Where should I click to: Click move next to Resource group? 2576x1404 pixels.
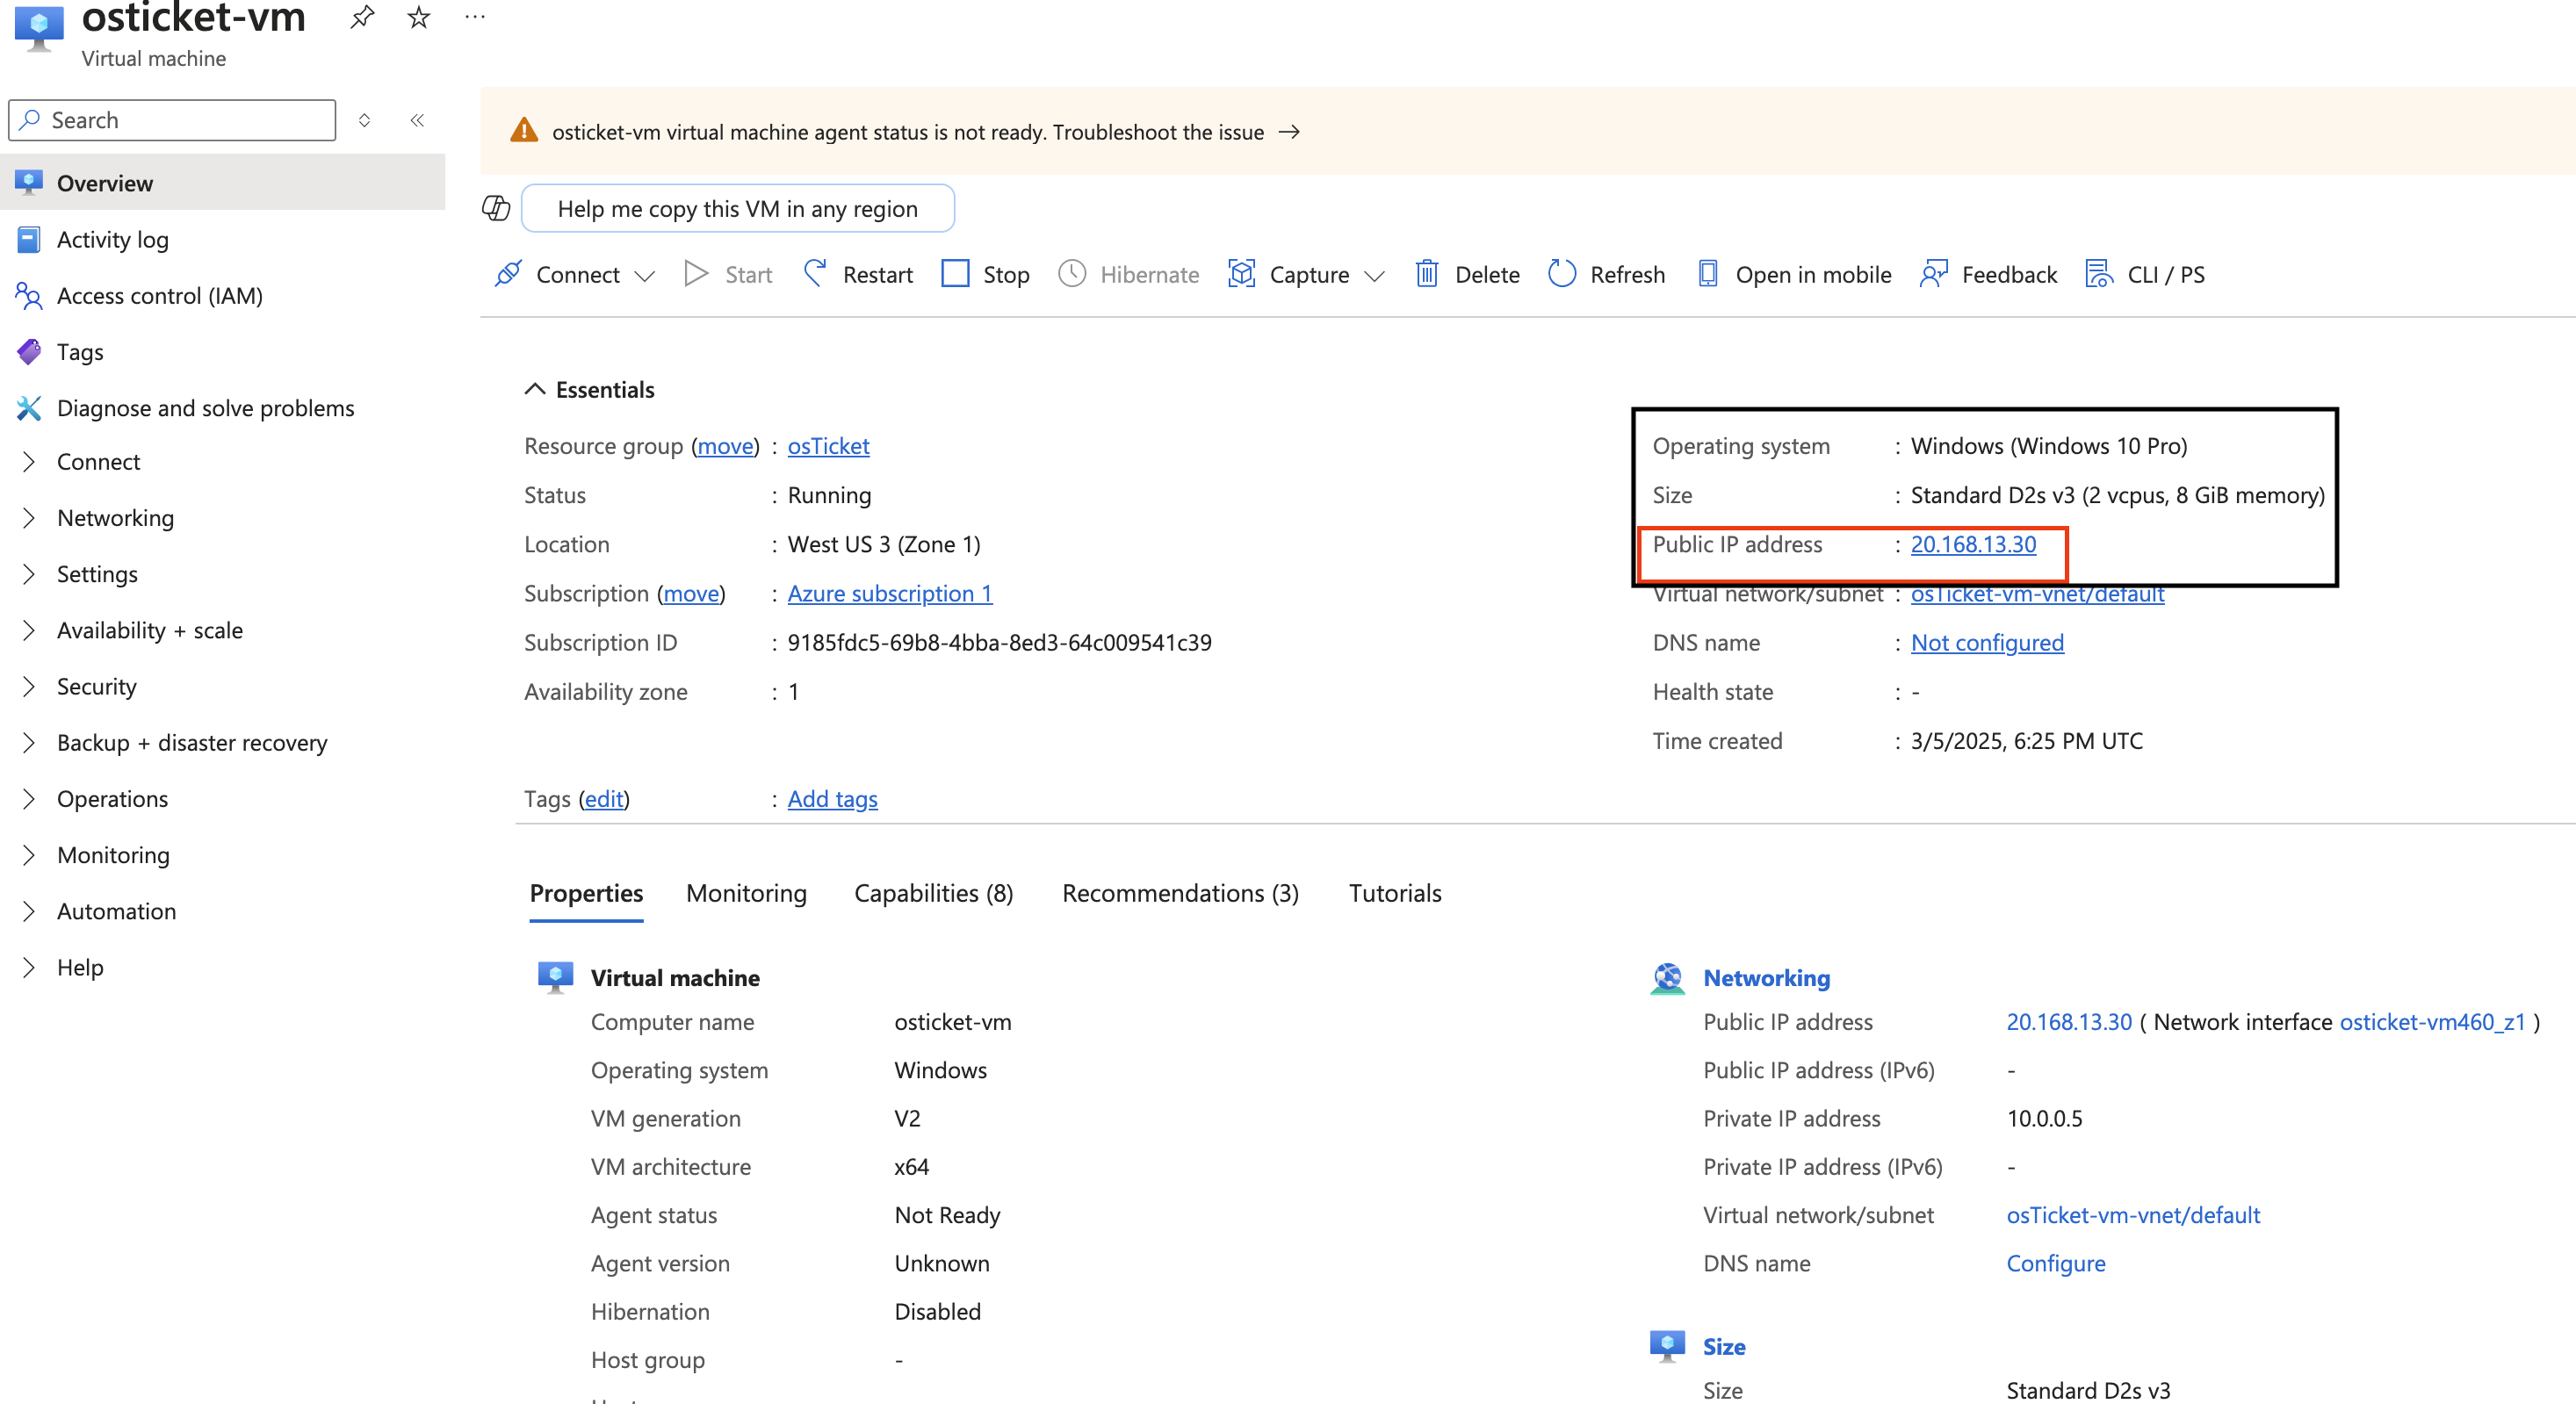point(725,445)
